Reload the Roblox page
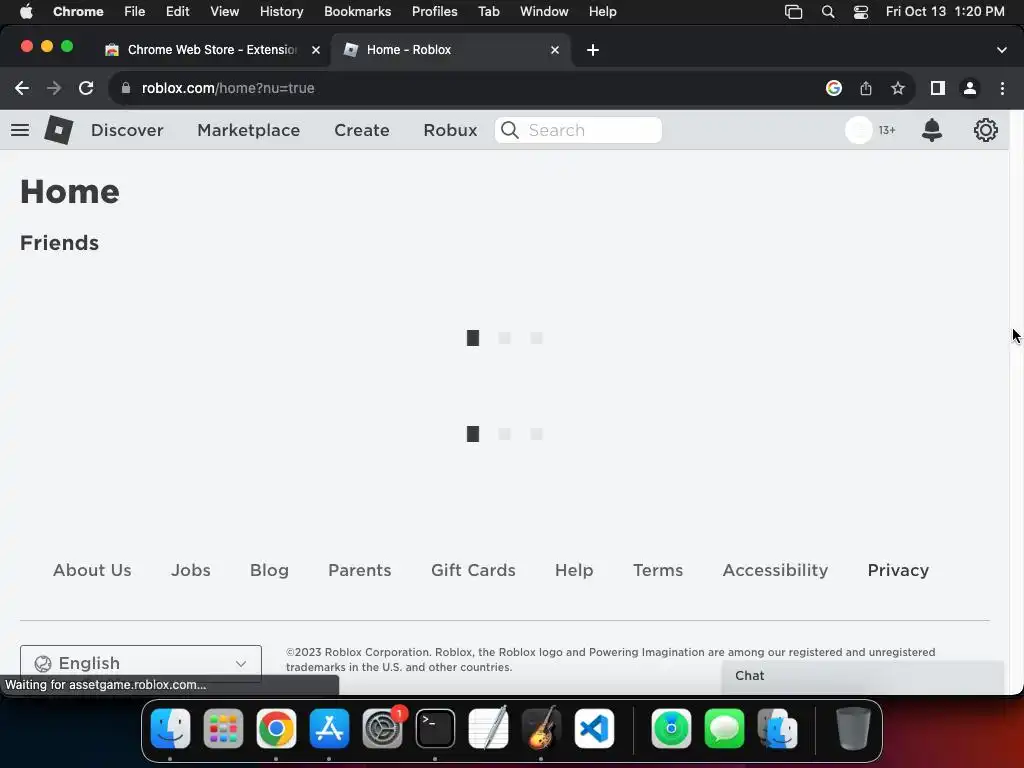1024x768 pixels. click(x=86, y=88)
